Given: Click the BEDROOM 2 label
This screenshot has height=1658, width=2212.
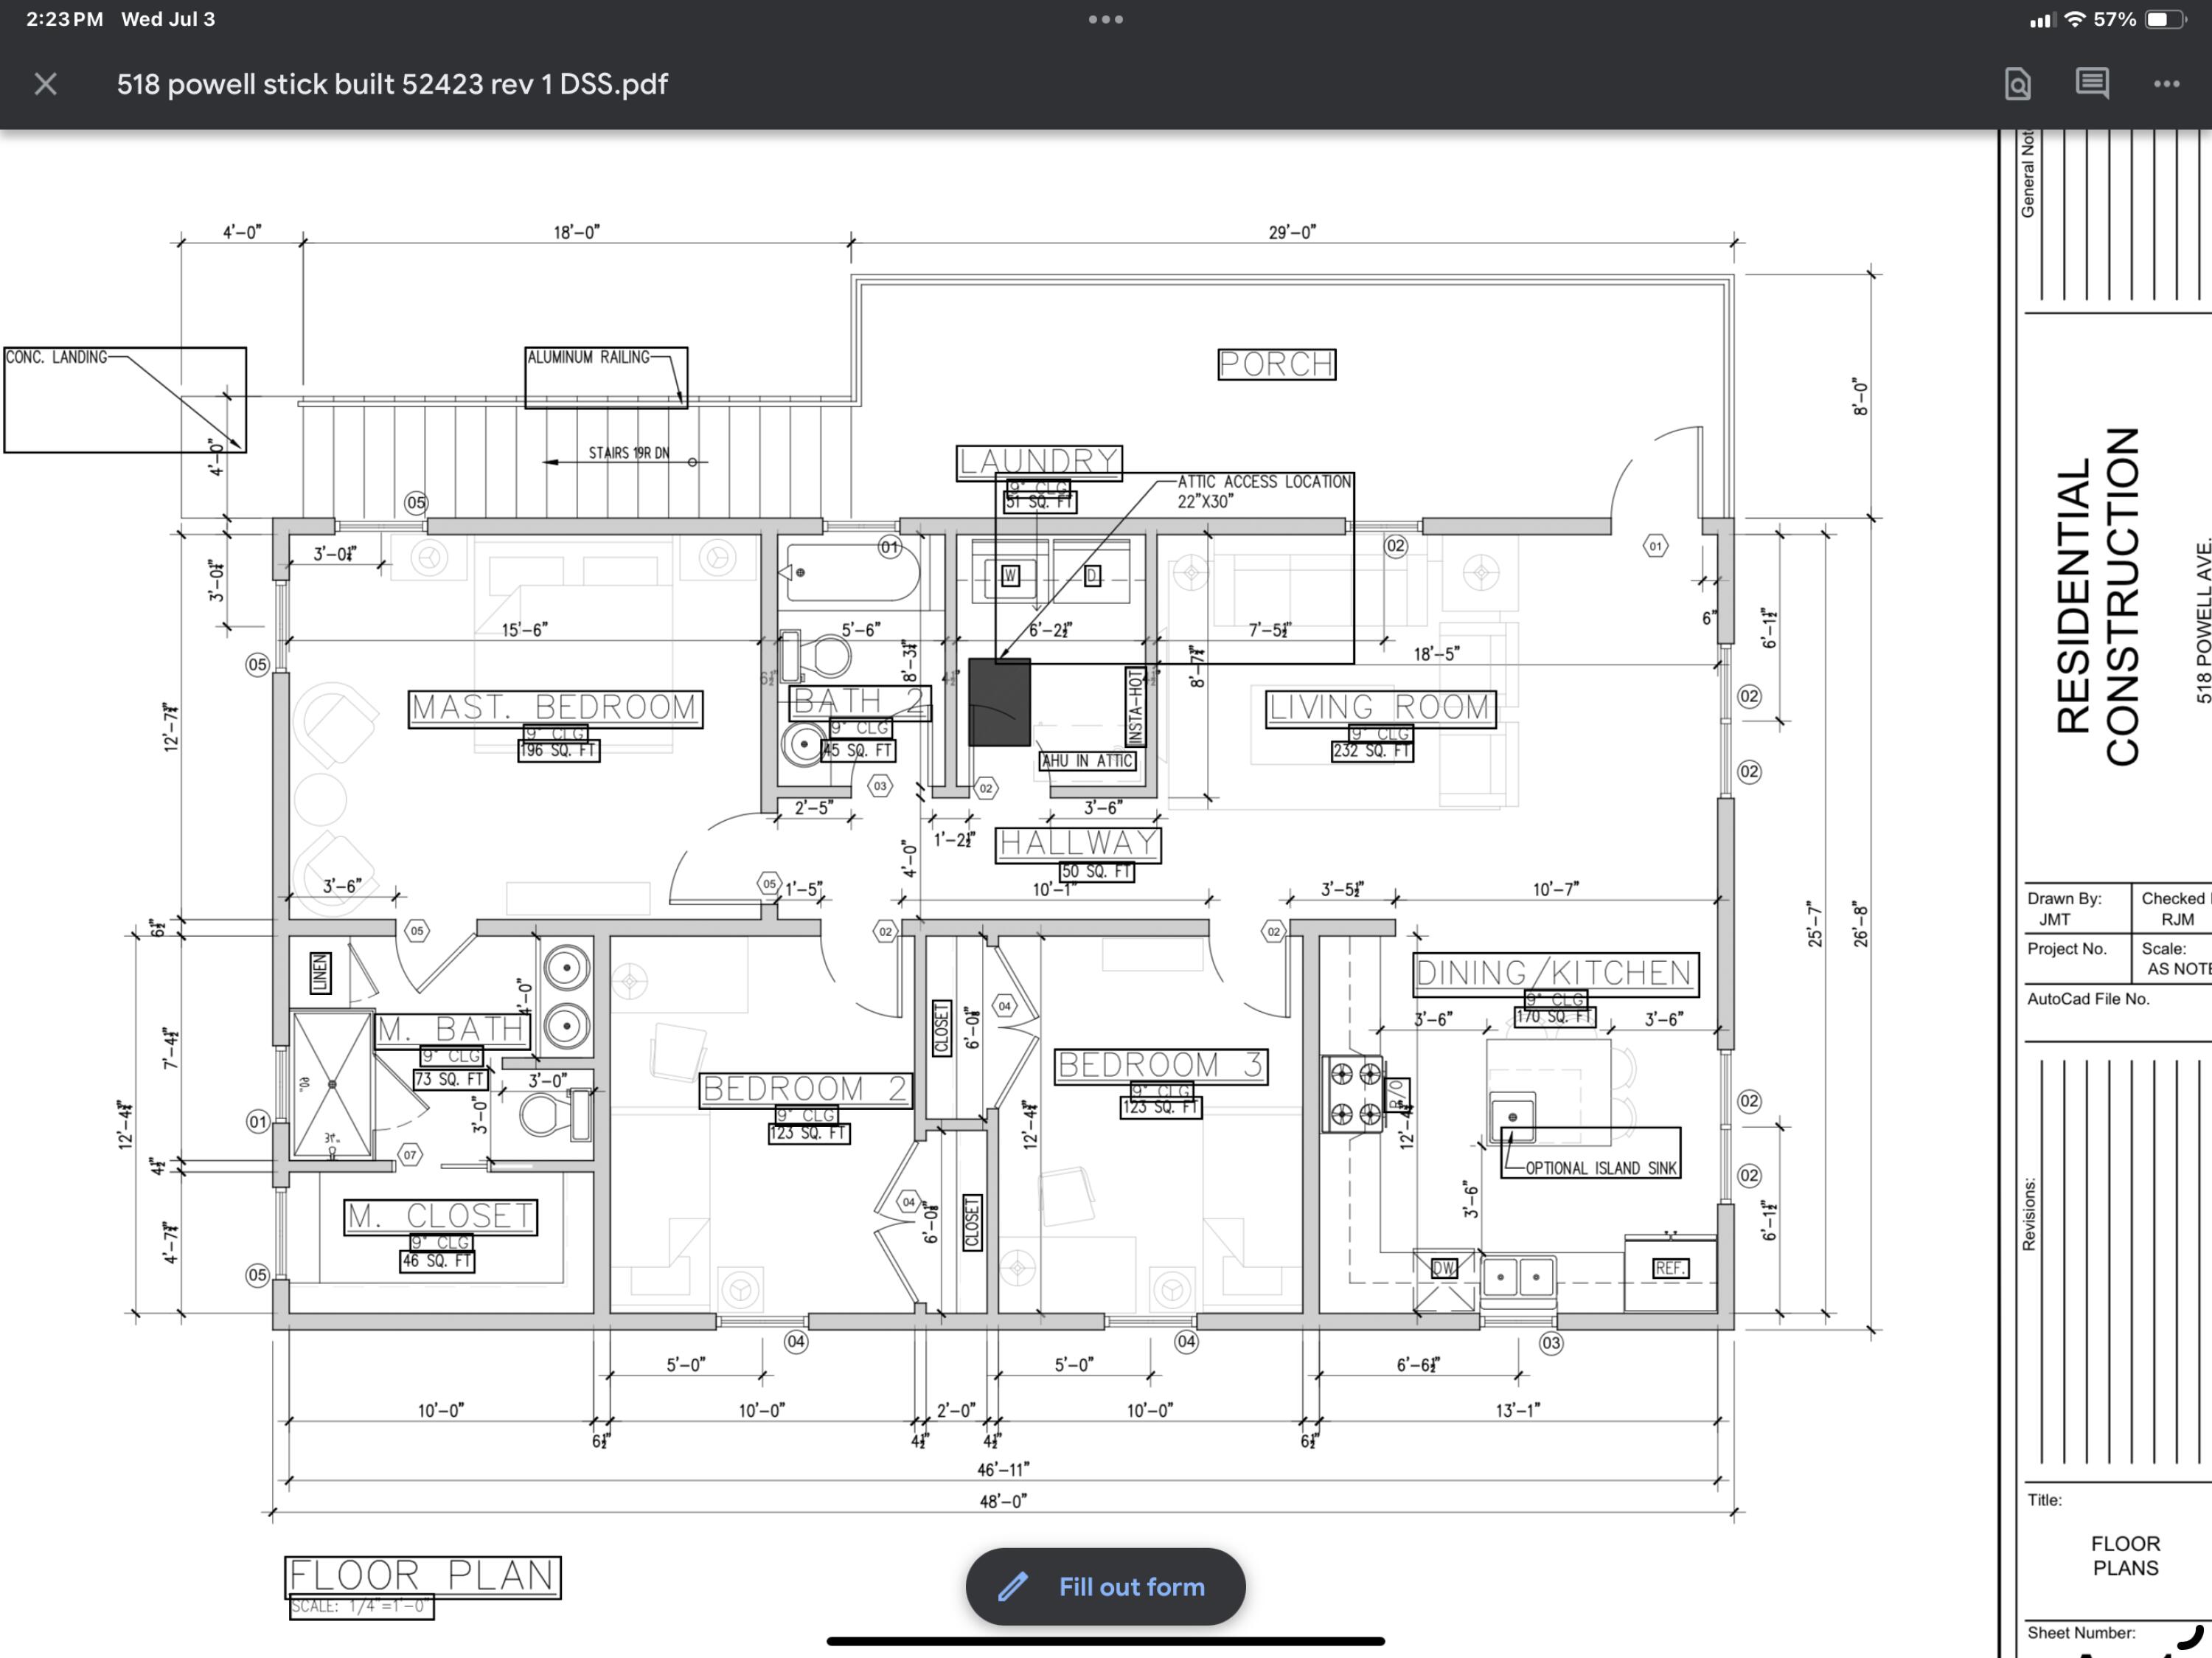Looking at the screenshot, I should tap(805, 1089).
